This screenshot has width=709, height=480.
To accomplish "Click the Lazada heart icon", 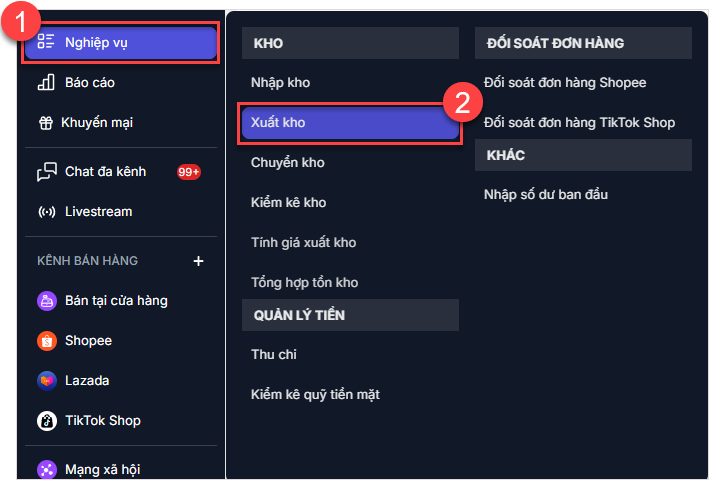I will (46, 380).
